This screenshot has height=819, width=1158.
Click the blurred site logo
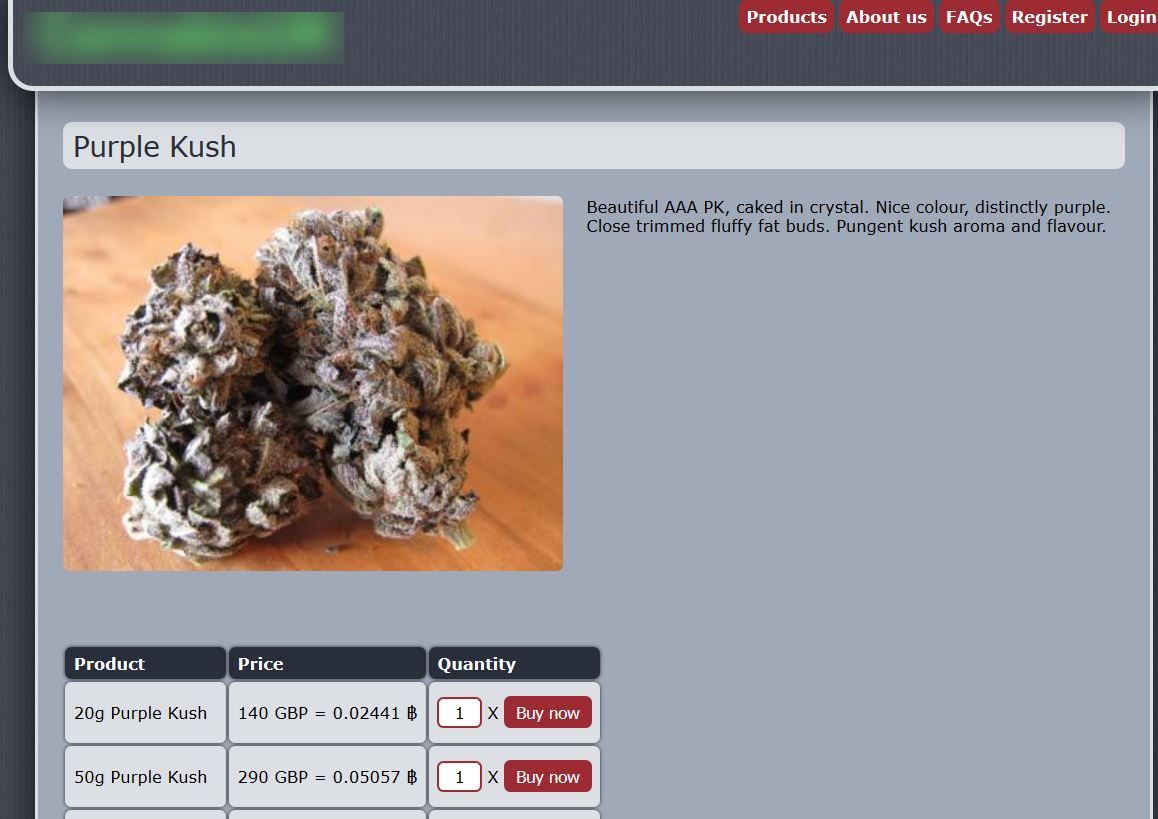[184, 36]
